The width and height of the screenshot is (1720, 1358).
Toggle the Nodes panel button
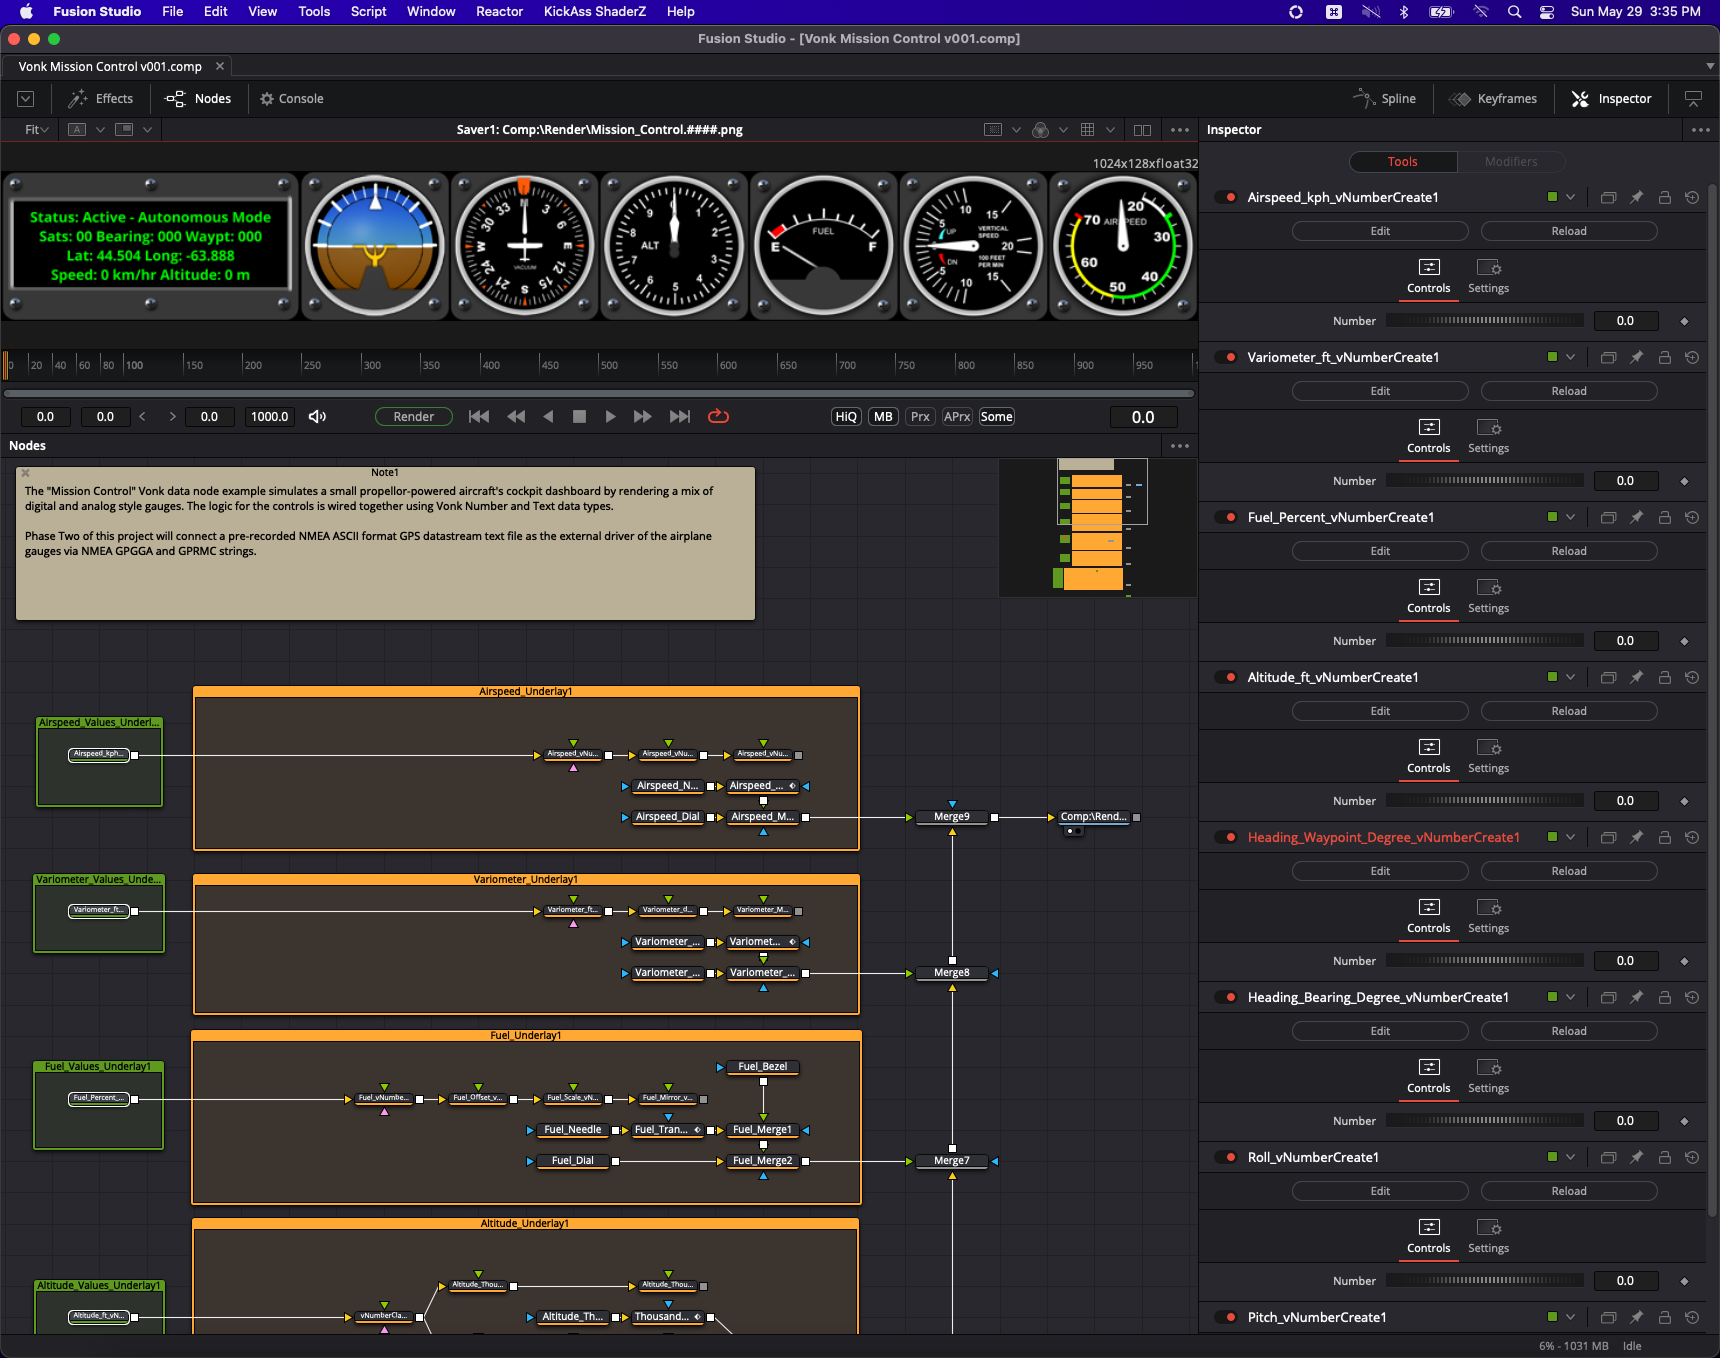[x=198, y=99]
